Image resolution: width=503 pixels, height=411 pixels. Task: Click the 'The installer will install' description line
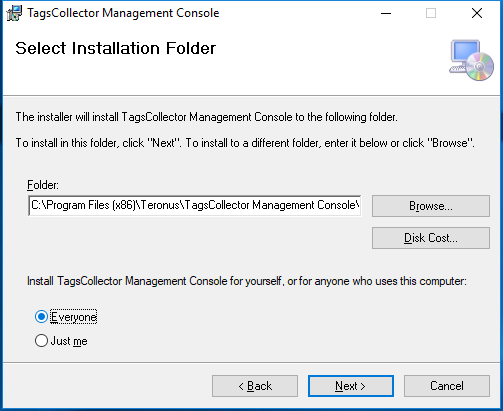[x=207, y=117]
